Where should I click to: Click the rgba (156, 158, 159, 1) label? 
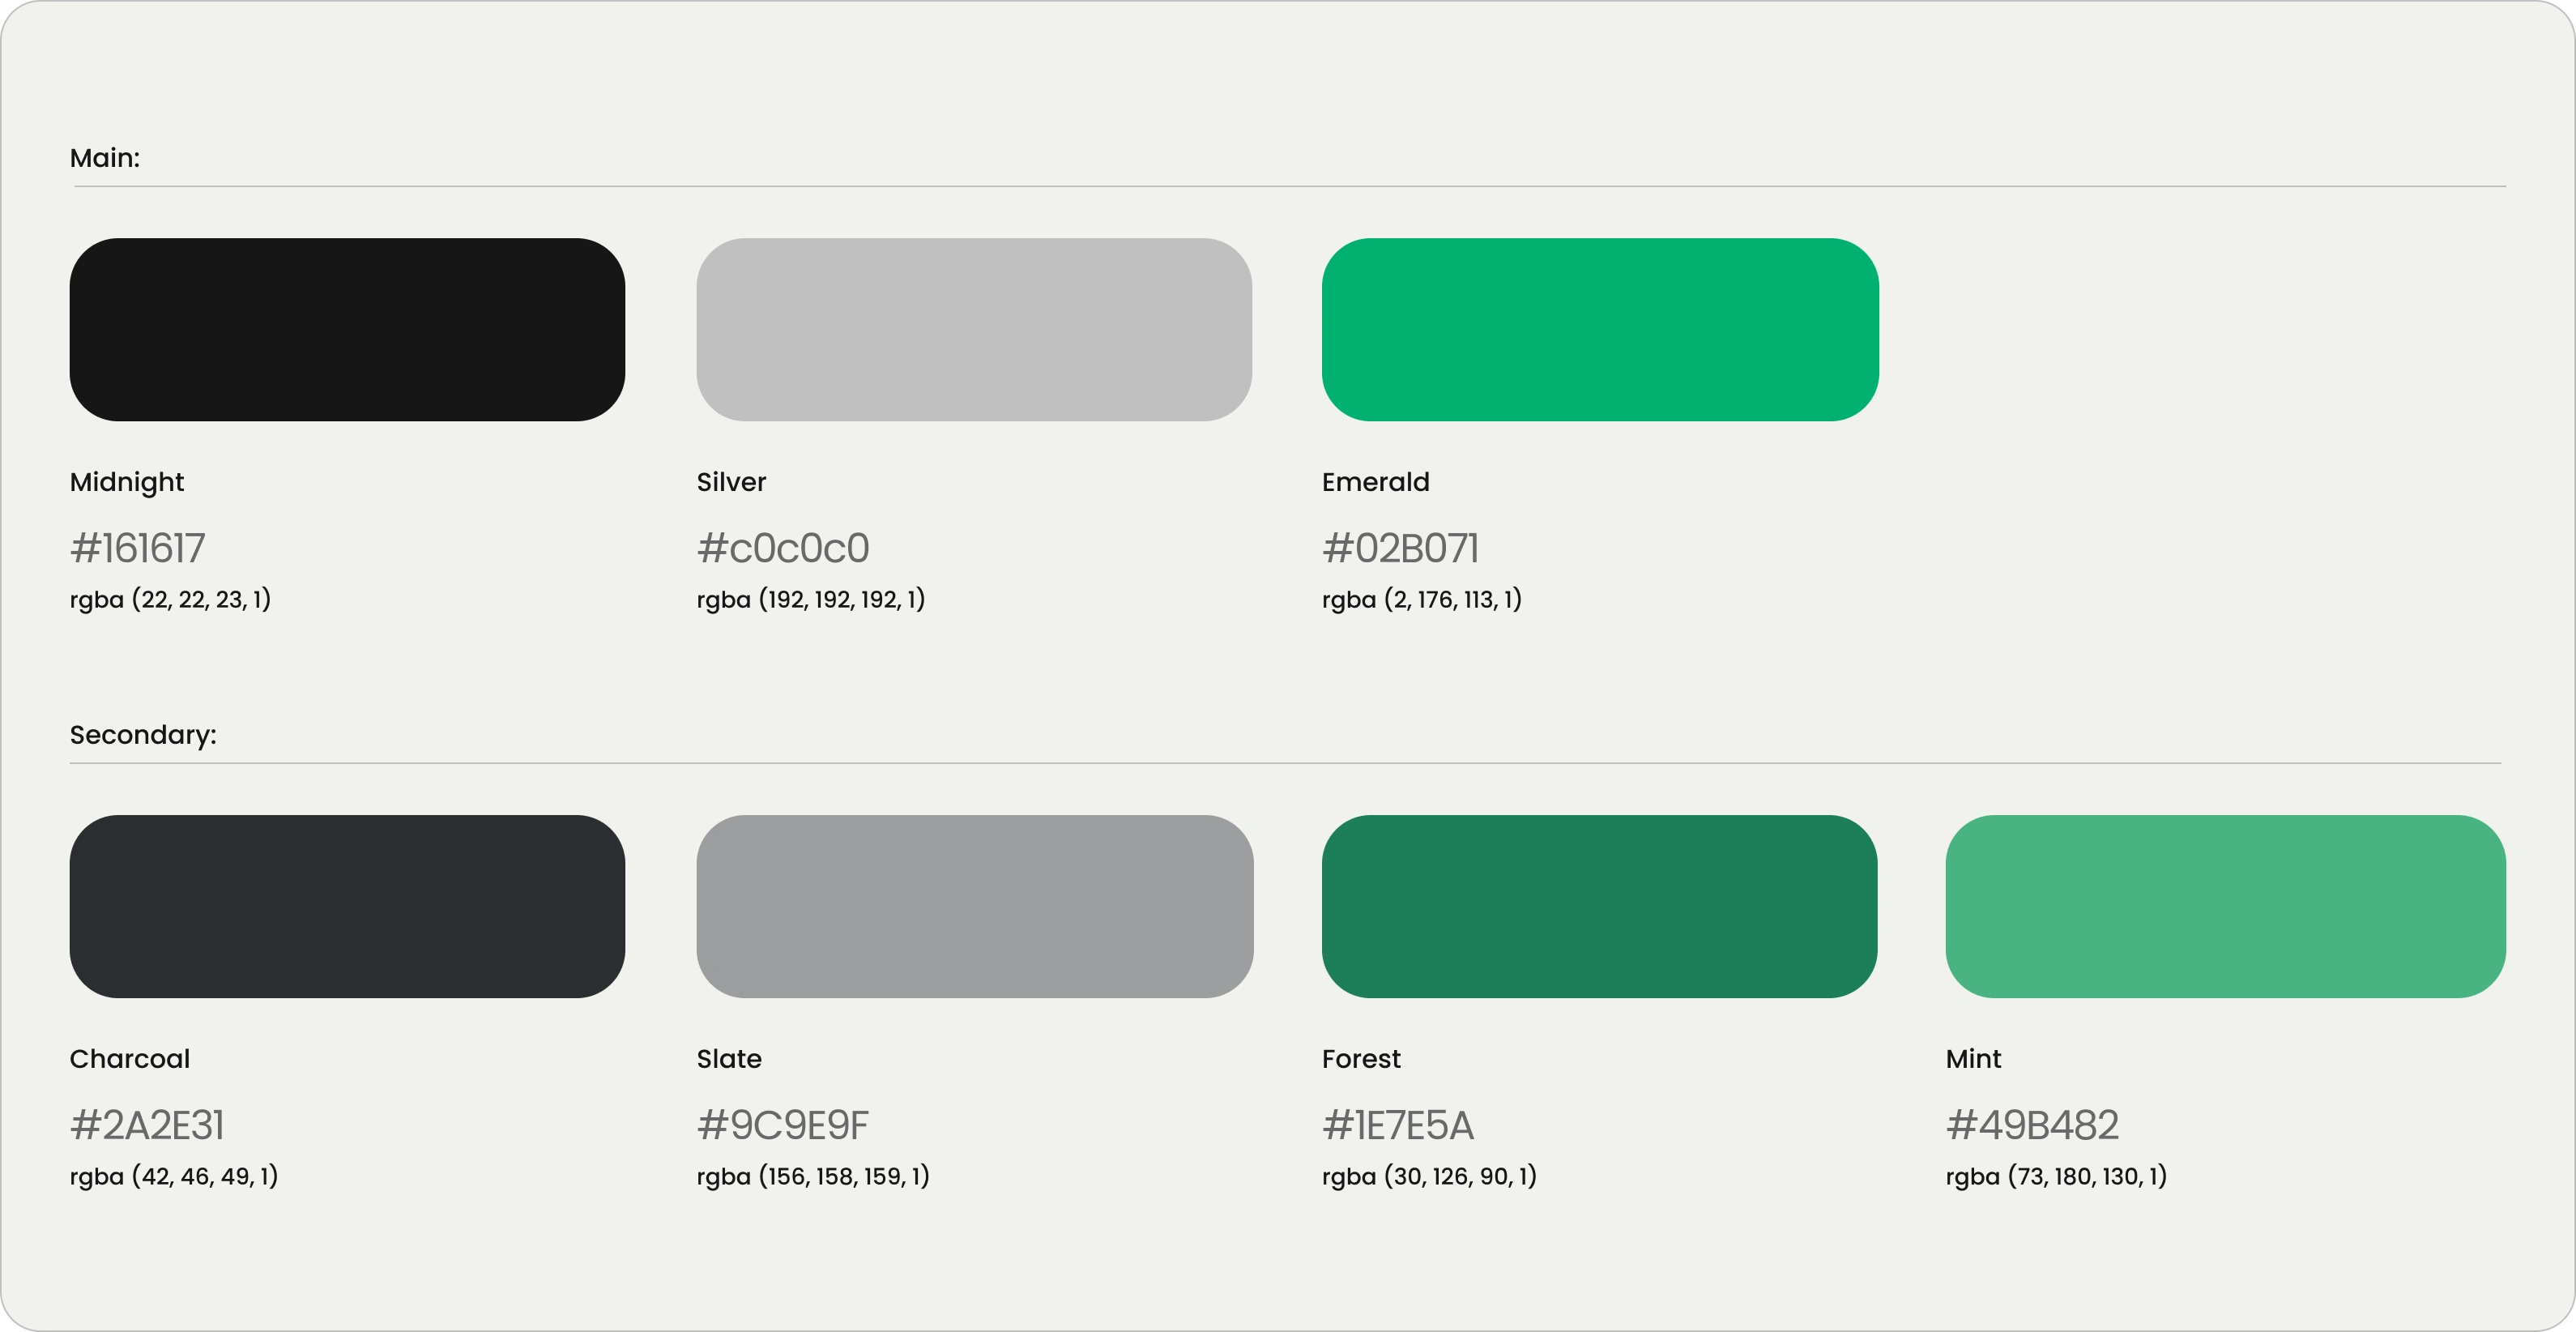[813, 1176]
